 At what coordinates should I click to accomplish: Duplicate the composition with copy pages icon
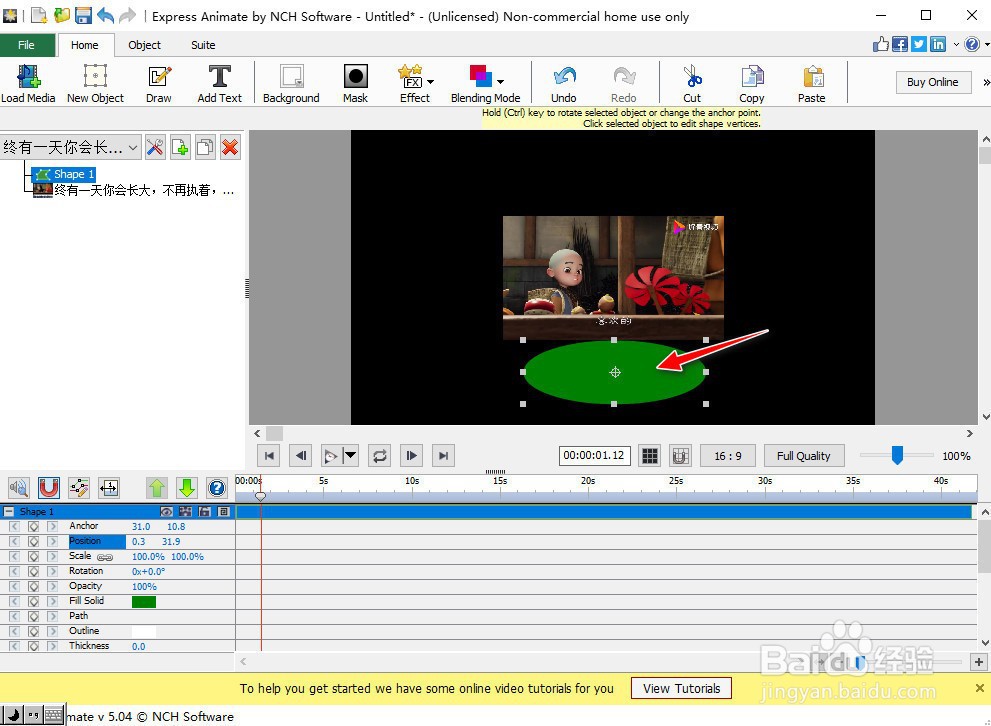pyautogui.click(x=205, y=147)
